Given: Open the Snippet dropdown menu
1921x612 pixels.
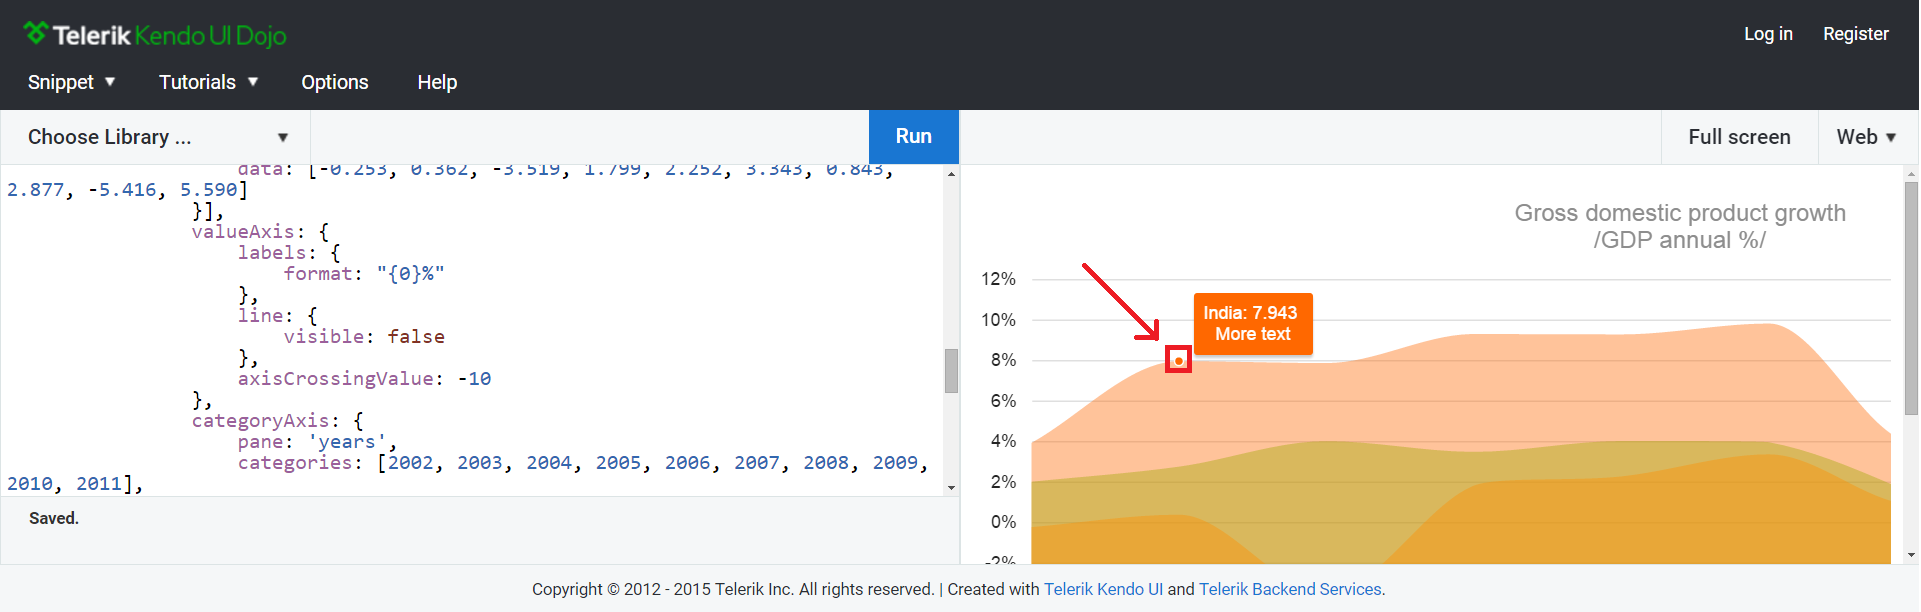Looking at the screenshot, I should point(71,82).
